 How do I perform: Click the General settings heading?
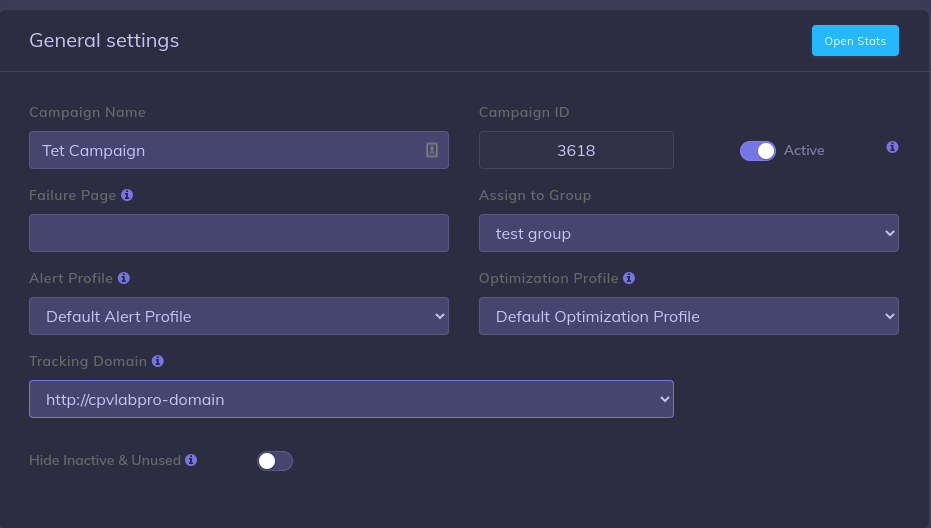click(104, 40)
